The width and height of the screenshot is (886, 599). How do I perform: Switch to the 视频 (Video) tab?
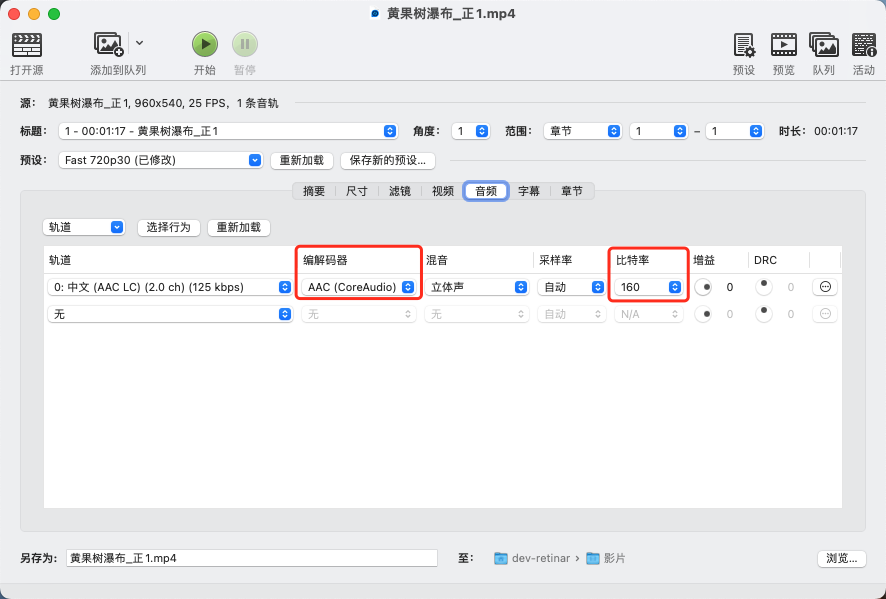tap(441, 191)
